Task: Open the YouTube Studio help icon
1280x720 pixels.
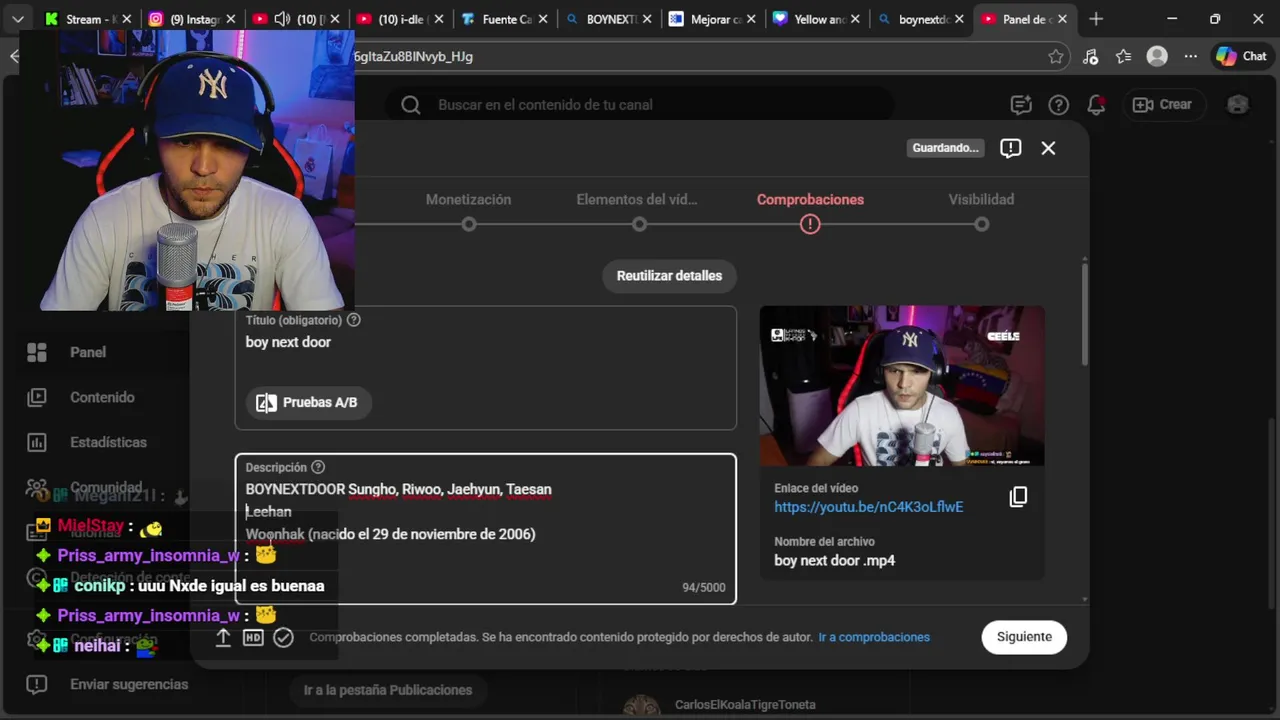Action: (1058, 105)
